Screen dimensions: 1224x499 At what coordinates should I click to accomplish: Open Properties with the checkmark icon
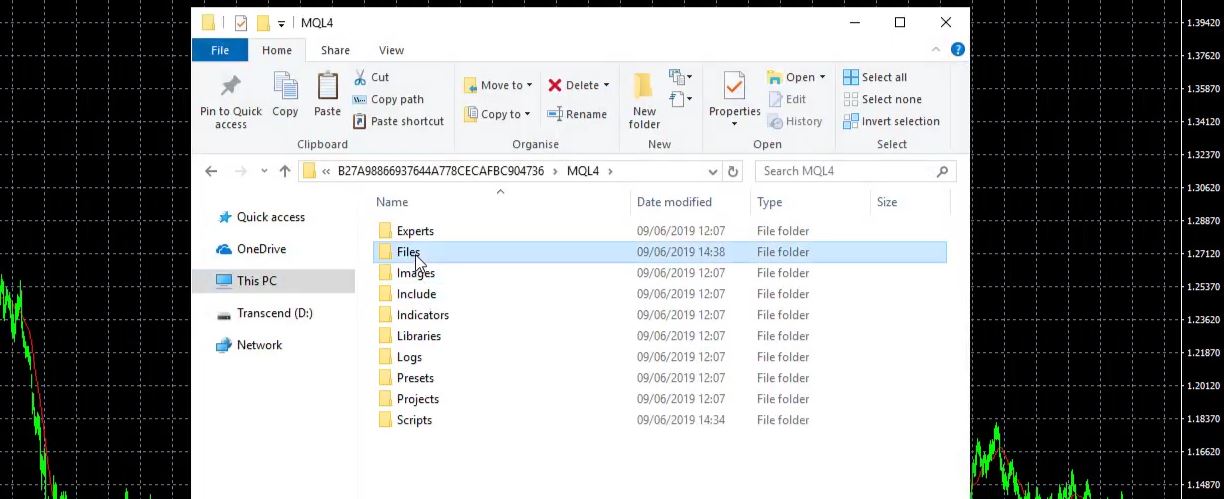click(734, 88)
